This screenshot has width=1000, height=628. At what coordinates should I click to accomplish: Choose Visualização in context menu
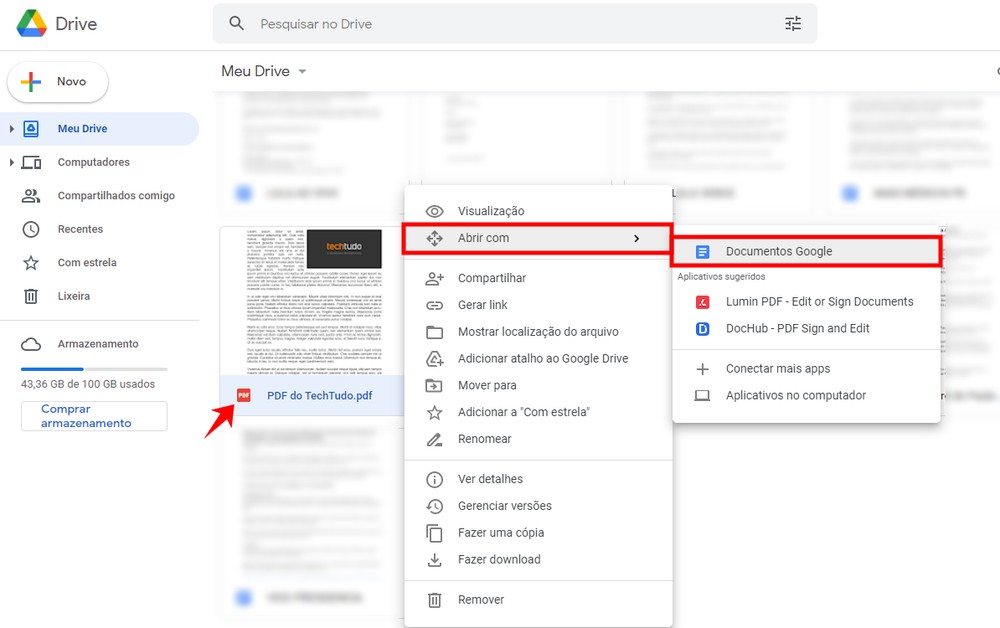coord(538,211)
